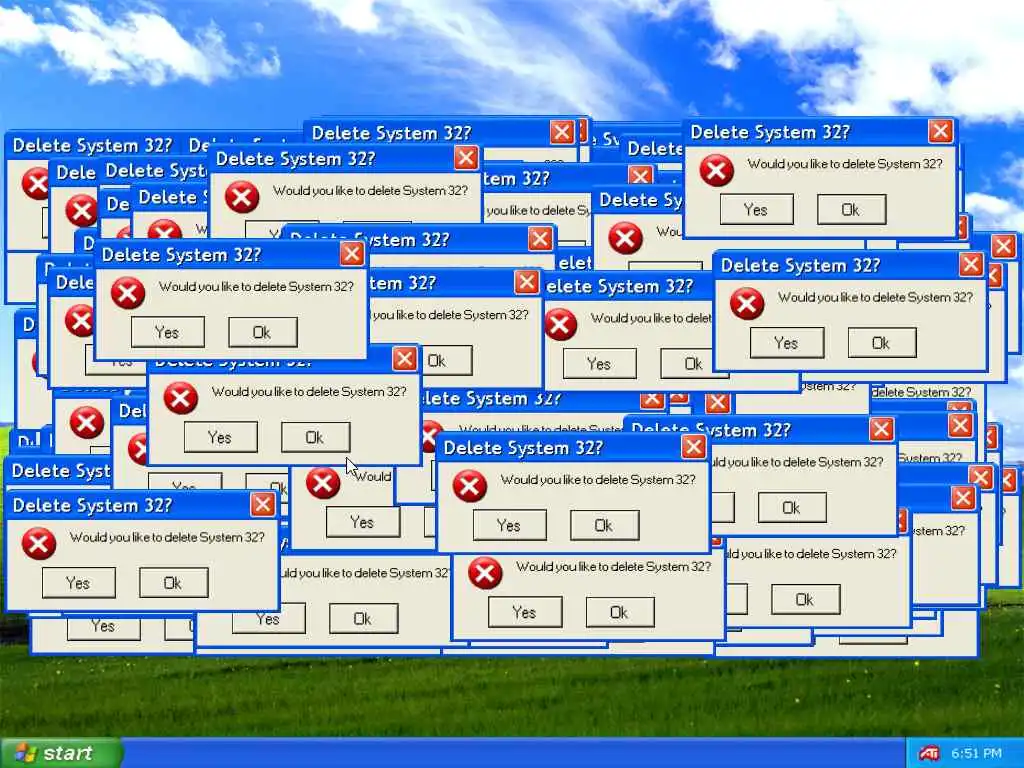Click Yes in the bottom-left dialog above start
Image resolution: width=1024 pixels, height=768 pixels.
(78, 583)
